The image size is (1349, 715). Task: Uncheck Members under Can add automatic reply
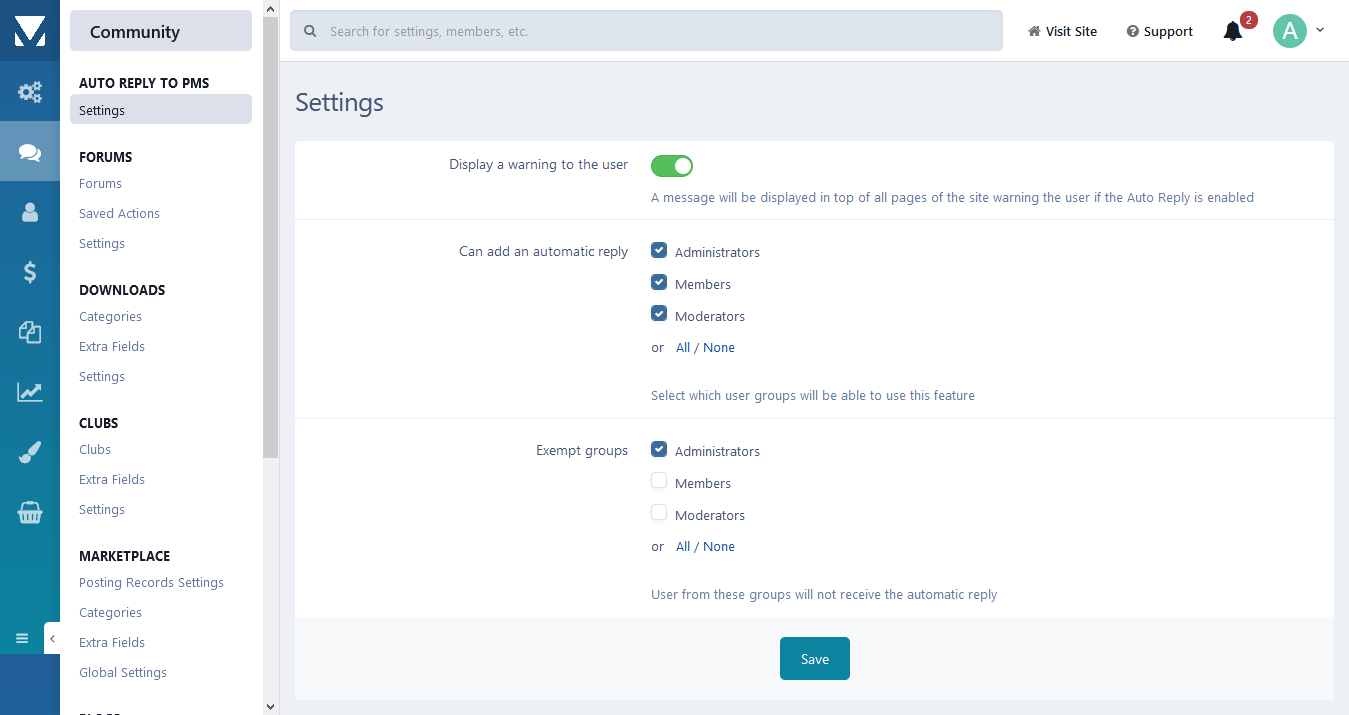659,283
